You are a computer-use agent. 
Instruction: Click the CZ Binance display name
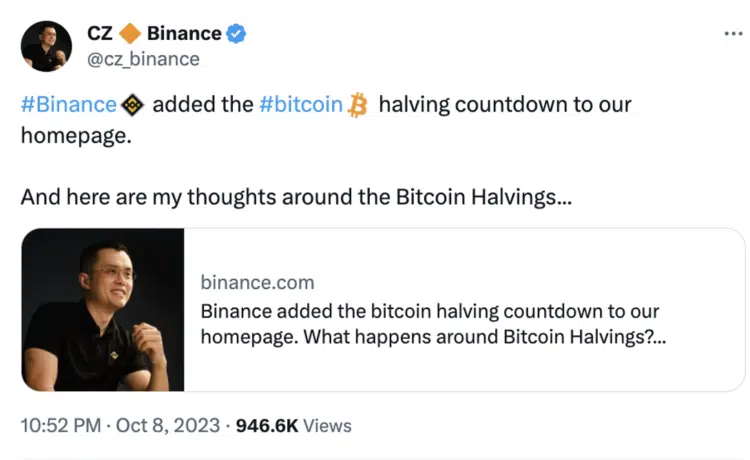click(x=154, y=33)
